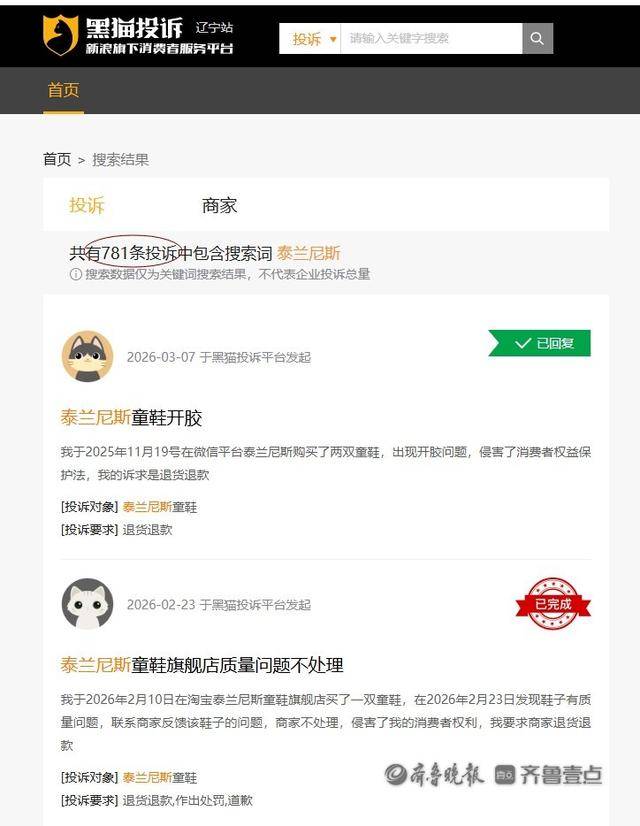Click the magnifier search button
The image size is (640, 826).
coord(537,38)
